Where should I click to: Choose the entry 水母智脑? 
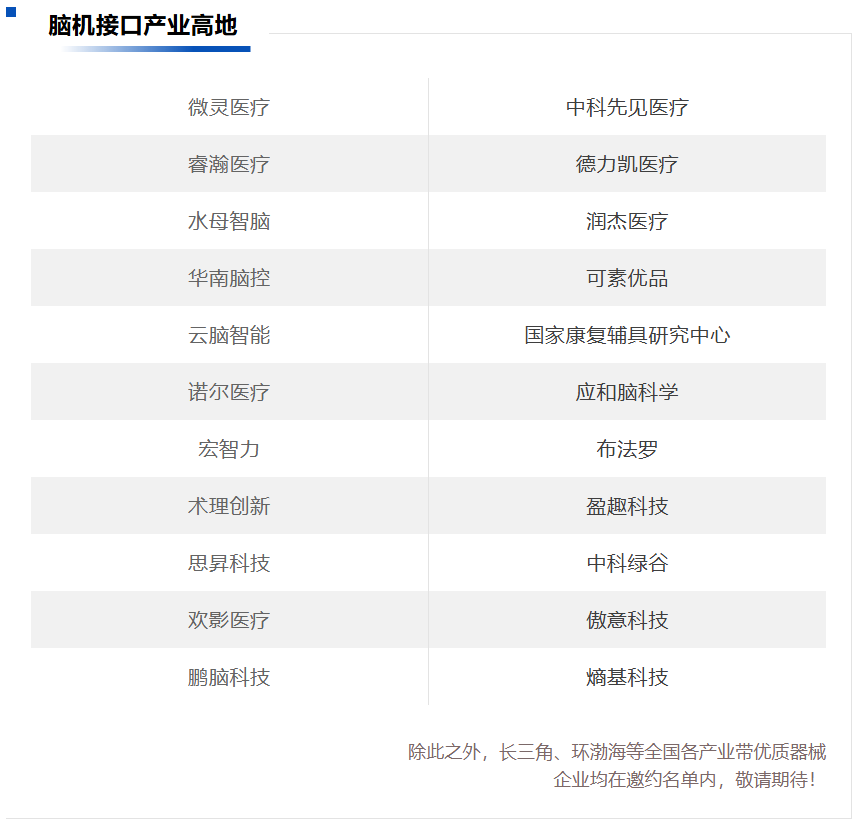[229, 221]
